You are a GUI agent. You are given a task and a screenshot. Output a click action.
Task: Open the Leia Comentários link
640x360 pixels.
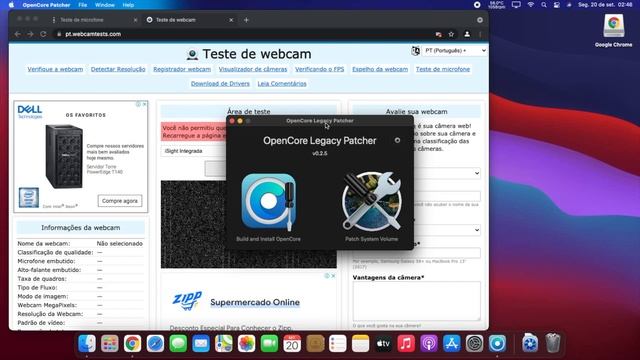click(x=282, y=84)
